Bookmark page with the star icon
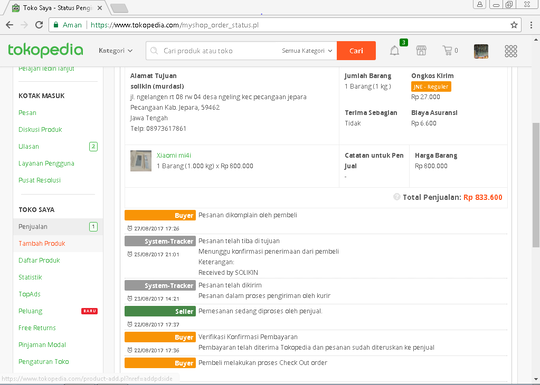The width and height of the screenshot is (540, 385). [x=514, y=25]
